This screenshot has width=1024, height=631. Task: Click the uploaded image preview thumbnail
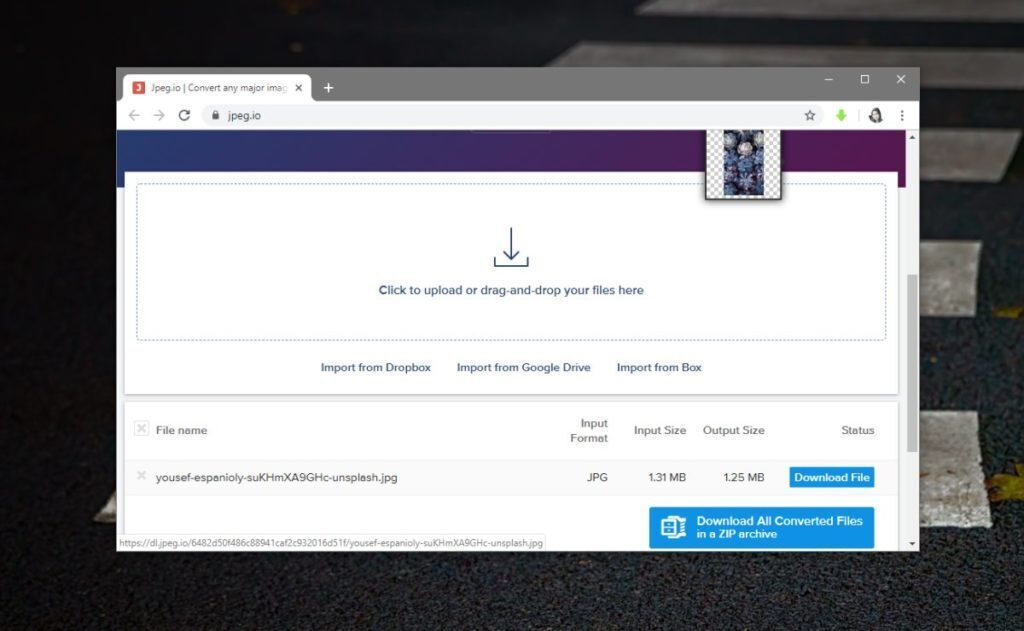tap(742, 164)
